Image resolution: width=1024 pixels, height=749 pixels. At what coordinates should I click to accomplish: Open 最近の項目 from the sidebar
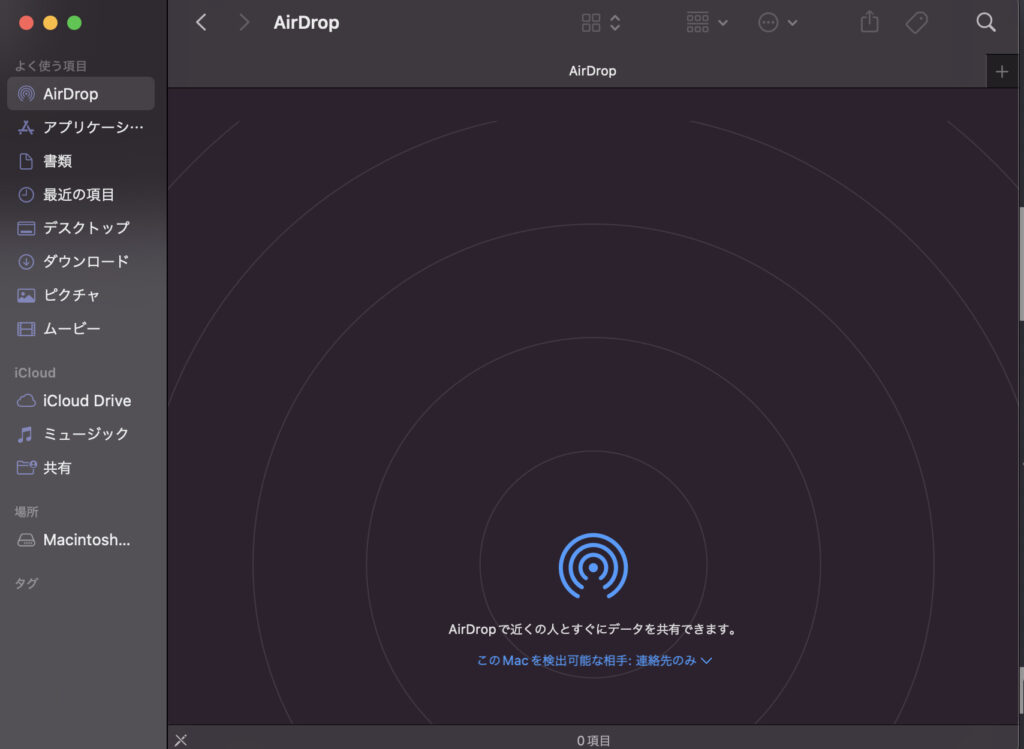81,195
